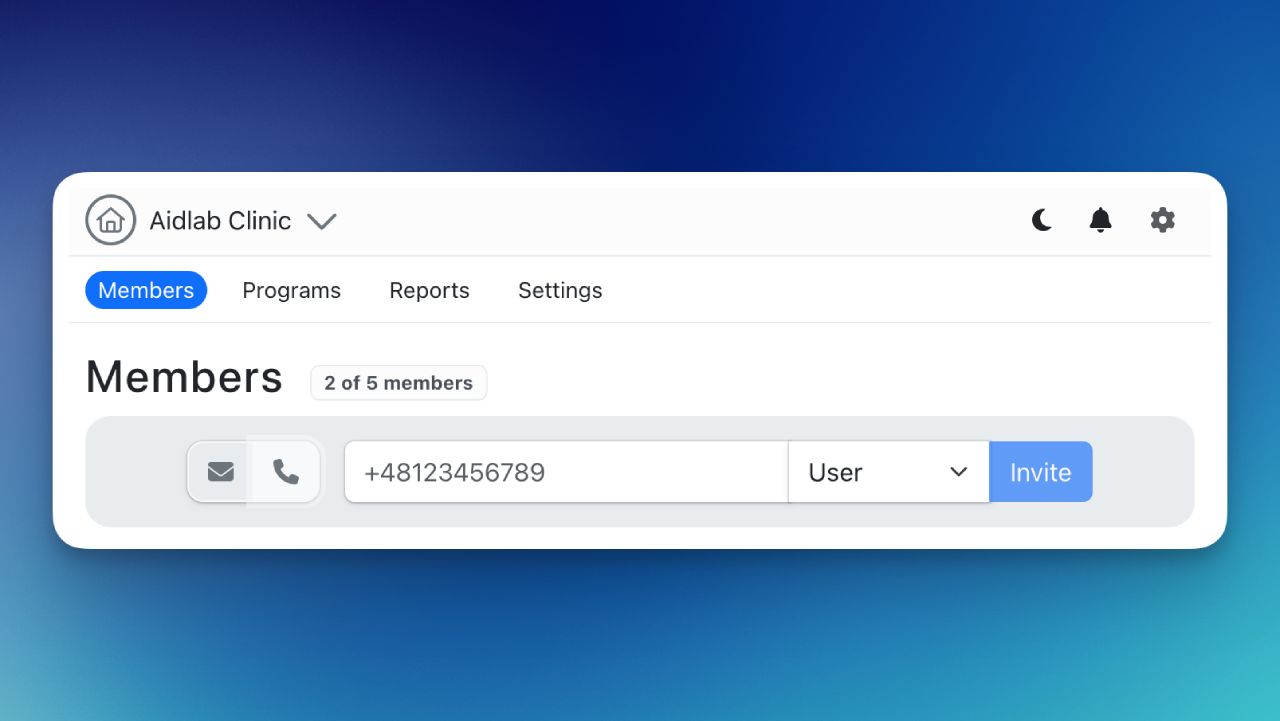Select the phone invite option

coord(286,472)
